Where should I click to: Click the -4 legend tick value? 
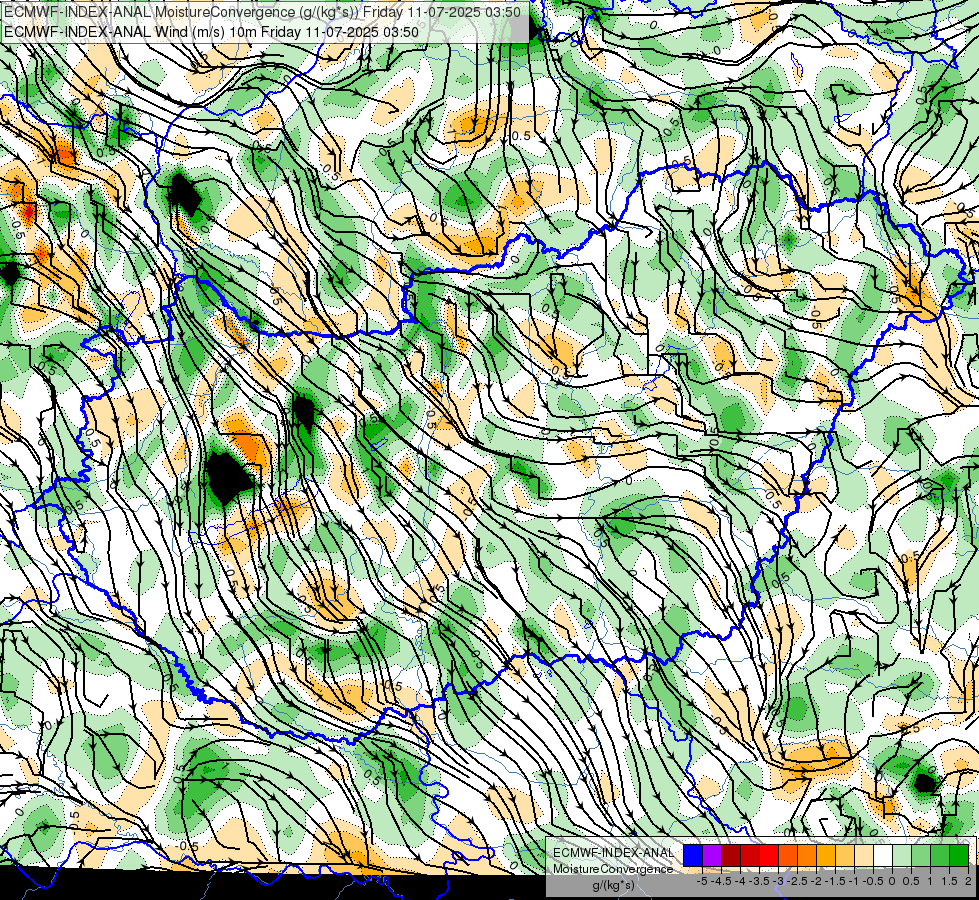(x=740, y=881)
